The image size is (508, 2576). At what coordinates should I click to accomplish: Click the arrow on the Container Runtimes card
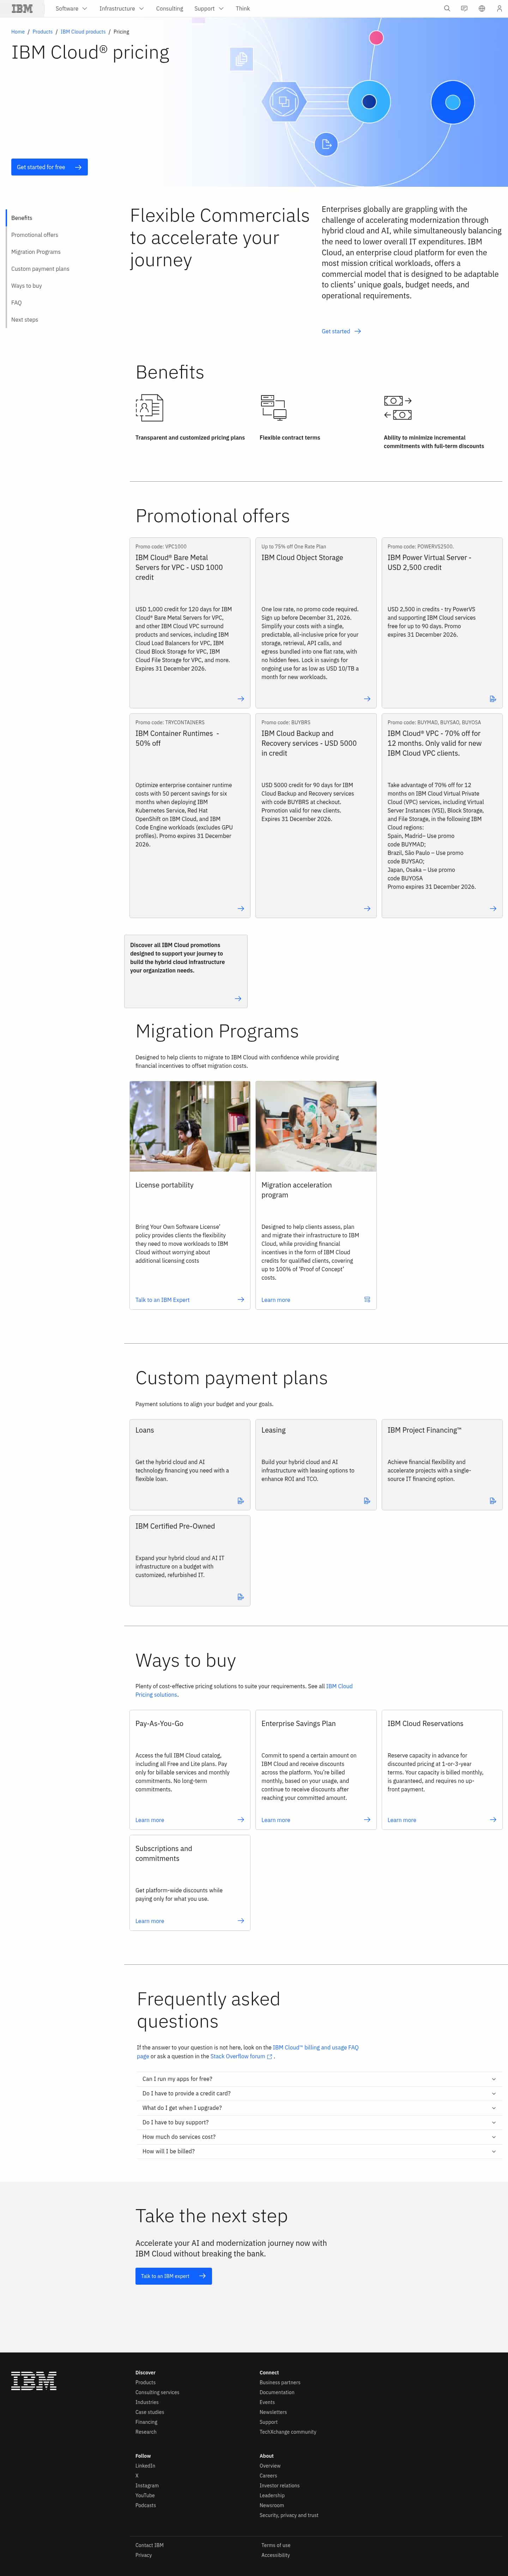(241, 909)
